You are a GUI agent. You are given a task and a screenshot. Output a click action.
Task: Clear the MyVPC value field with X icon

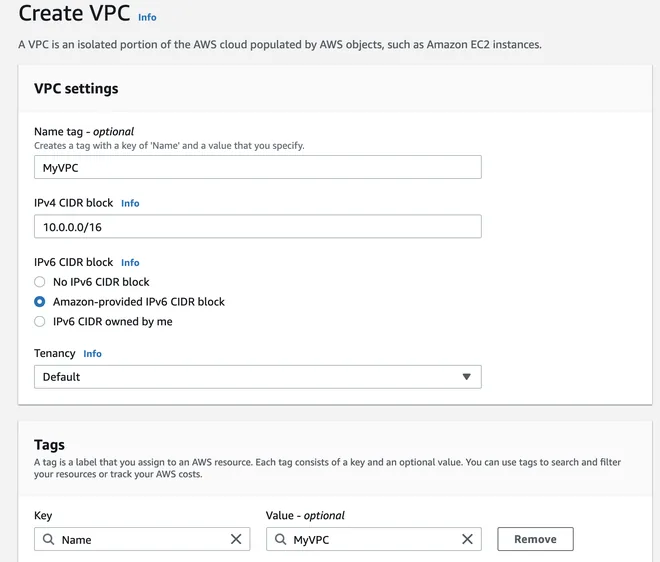point(467,539)
